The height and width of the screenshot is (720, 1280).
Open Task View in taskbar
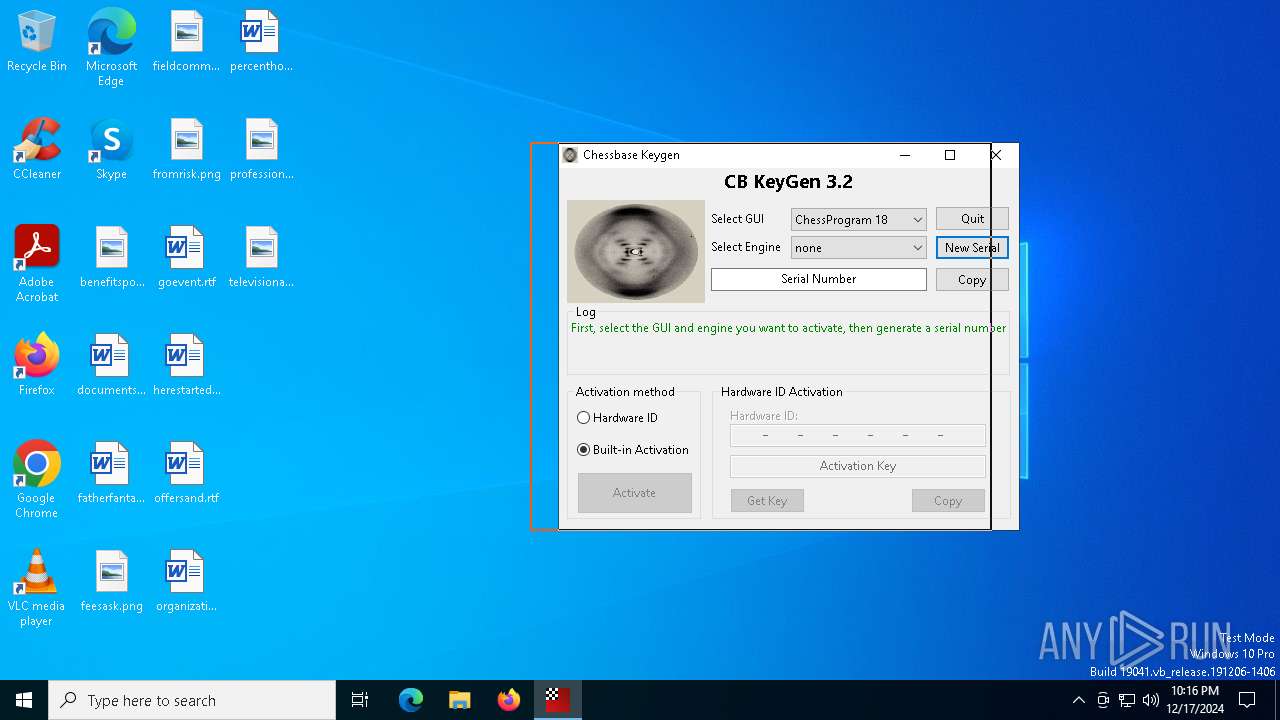click(360, 700)
